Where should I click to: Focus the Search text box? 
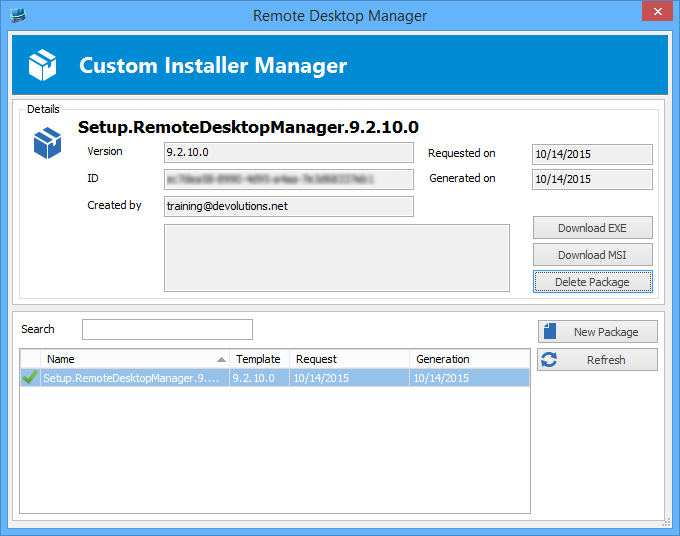(167, 330)
